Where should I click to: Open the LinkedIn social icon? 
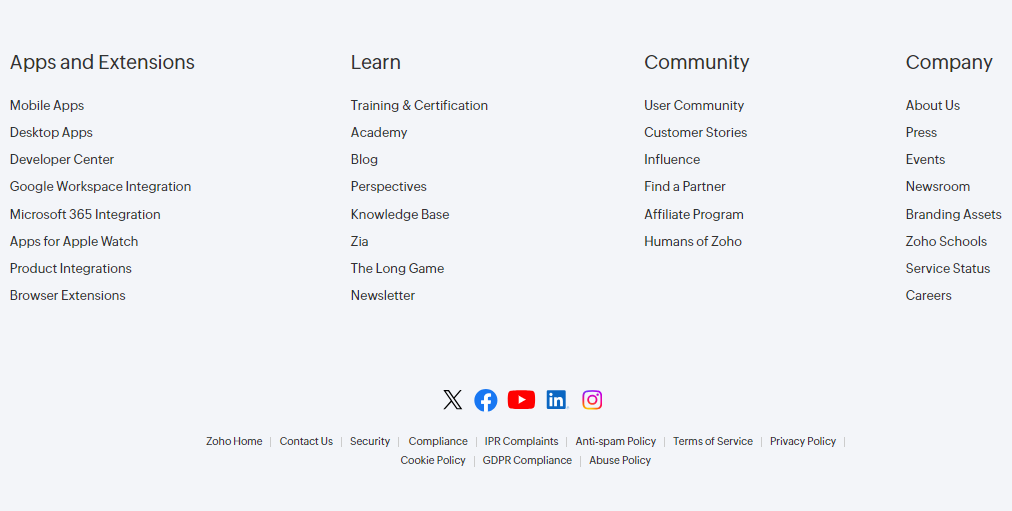click(x=557, y=400)
